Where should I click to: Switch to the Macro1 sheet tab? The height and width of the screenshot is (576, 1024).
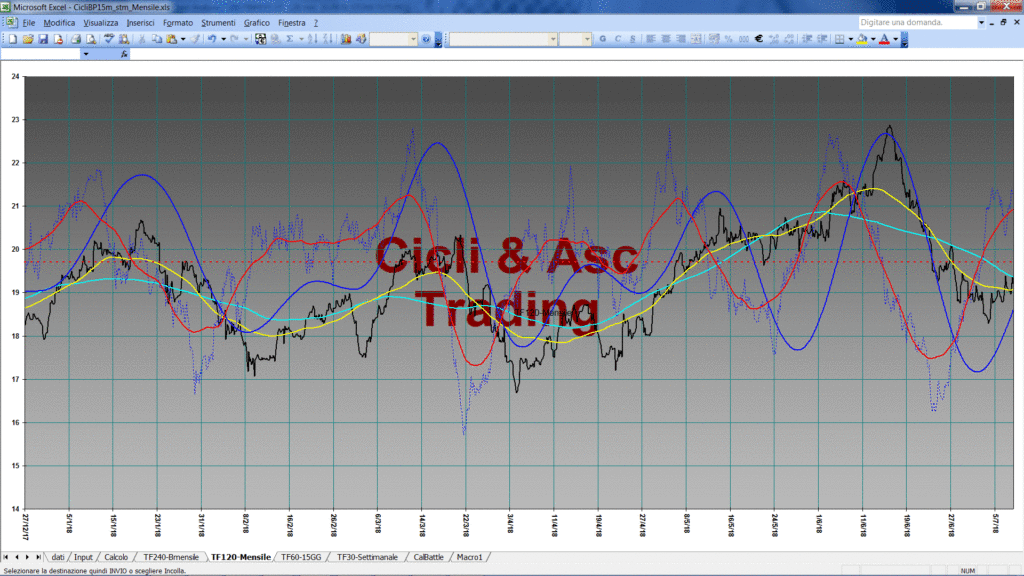coord(470,557)
